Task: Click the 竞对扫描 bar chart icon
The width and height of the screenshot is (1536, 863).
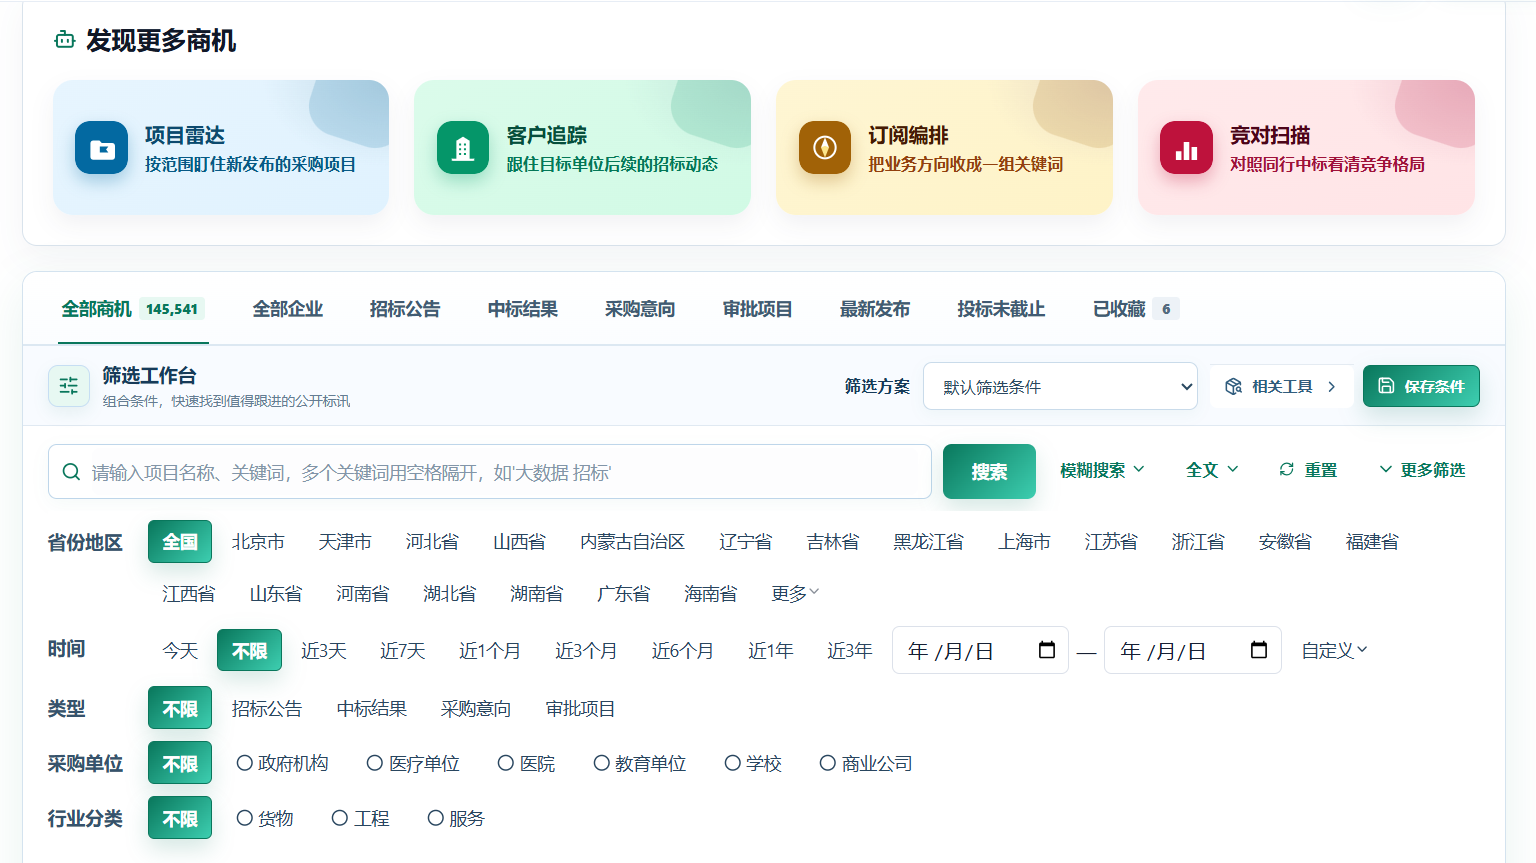Action: coord(1186,148)
